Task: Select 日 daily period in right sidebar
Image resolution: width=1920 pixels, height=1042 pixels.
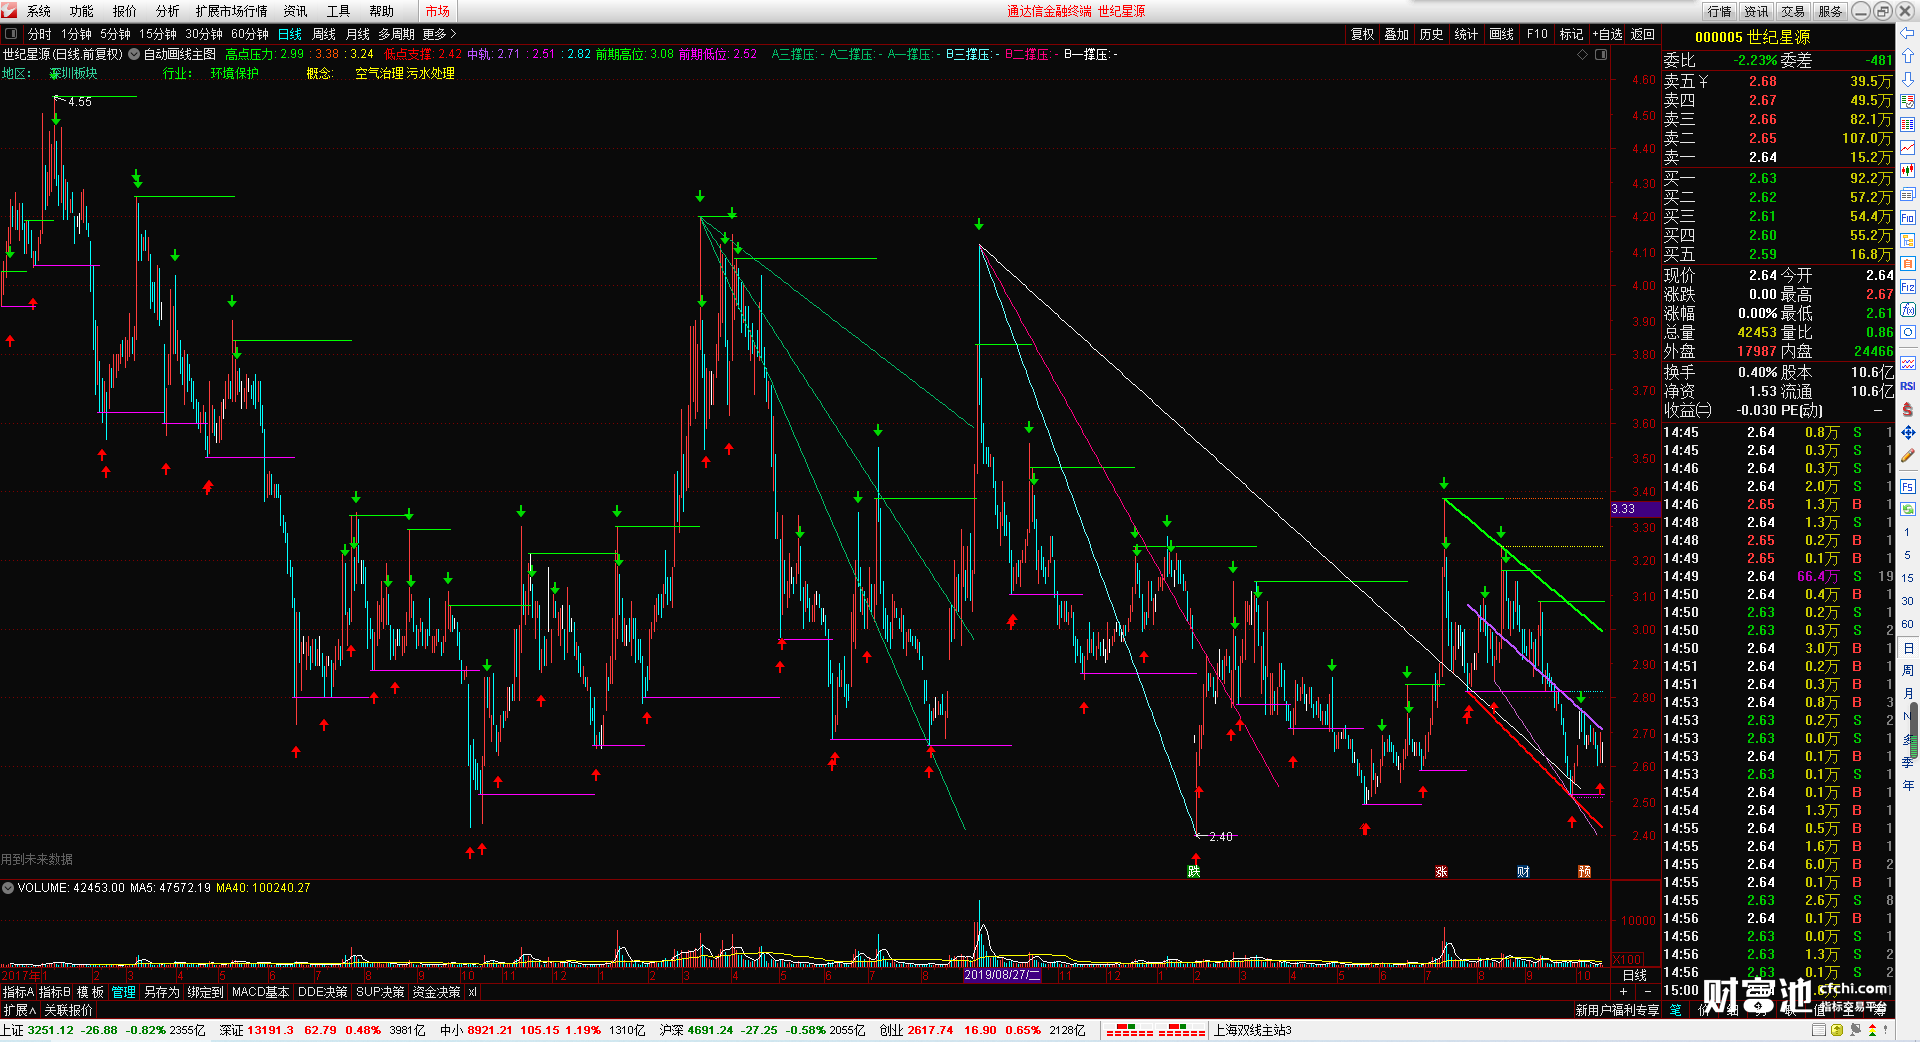Action: [x=1907, y=648]
